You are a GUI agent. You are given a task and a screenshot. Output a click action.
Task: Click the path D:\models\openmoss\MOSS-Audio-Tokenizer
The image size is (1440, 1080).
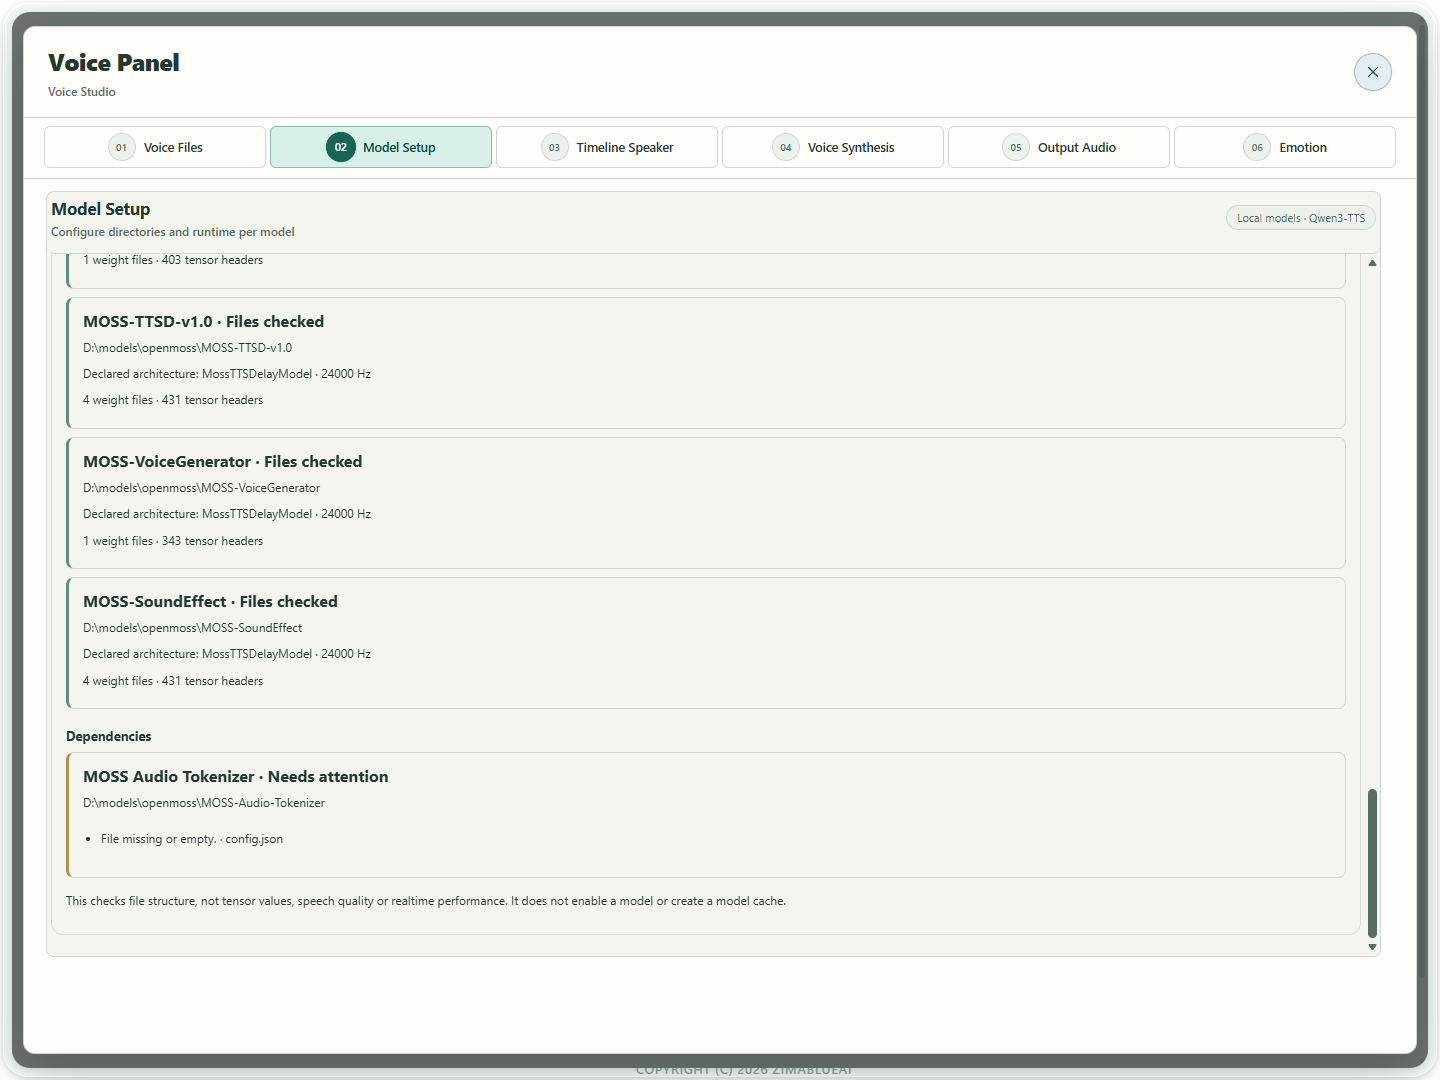(x=203, y=803)
